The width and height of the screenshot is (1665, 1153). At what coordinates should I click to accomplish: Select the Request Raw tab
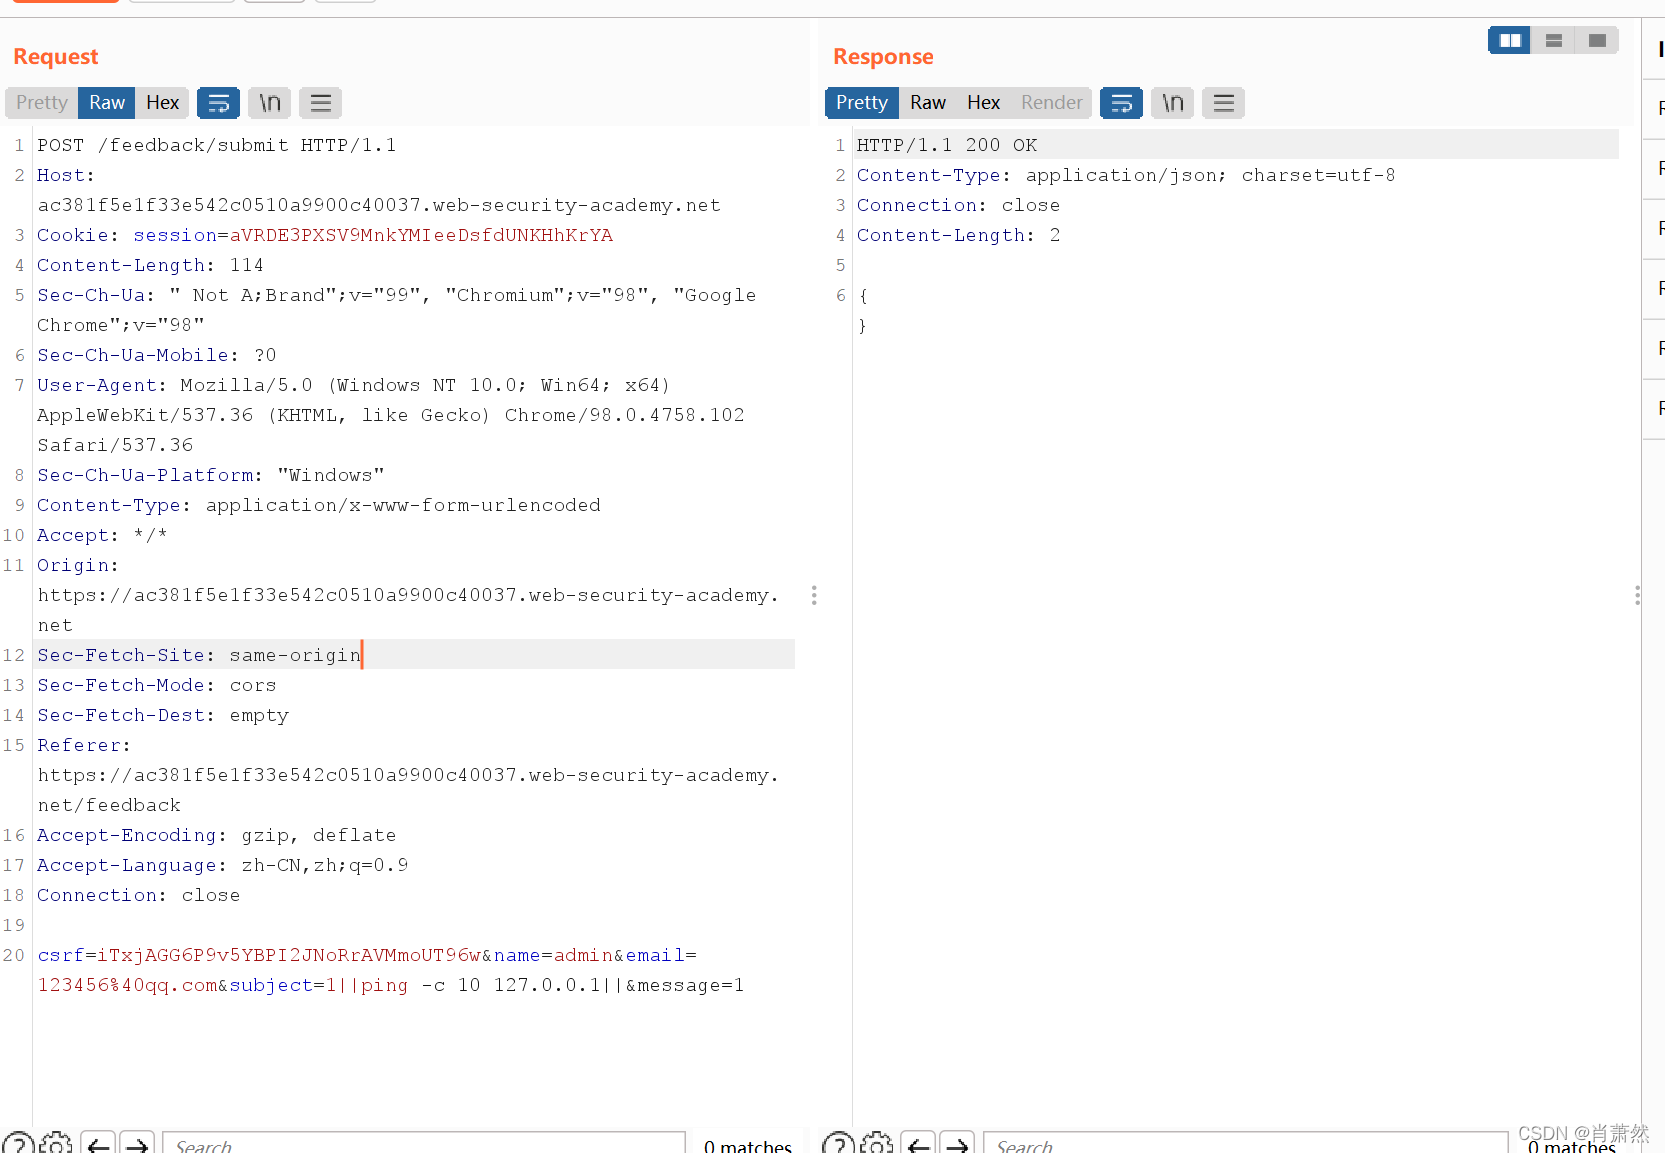pyautogui.click(x=107, y=103)
